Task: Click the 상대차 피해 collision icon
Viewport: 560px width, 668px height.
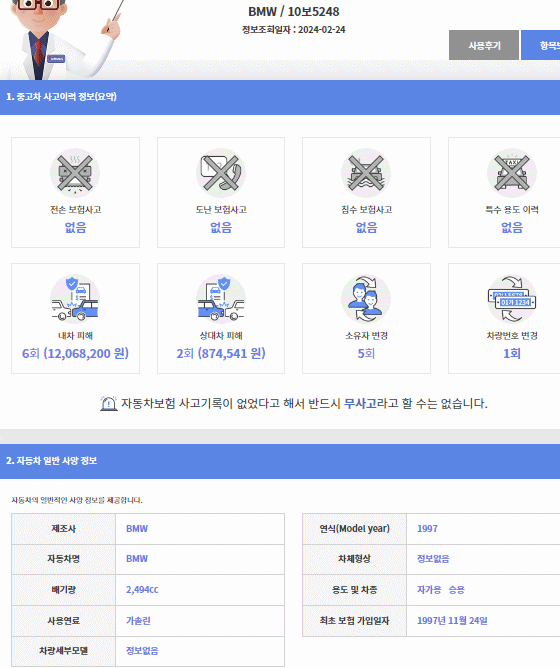Action: (221, 299)
